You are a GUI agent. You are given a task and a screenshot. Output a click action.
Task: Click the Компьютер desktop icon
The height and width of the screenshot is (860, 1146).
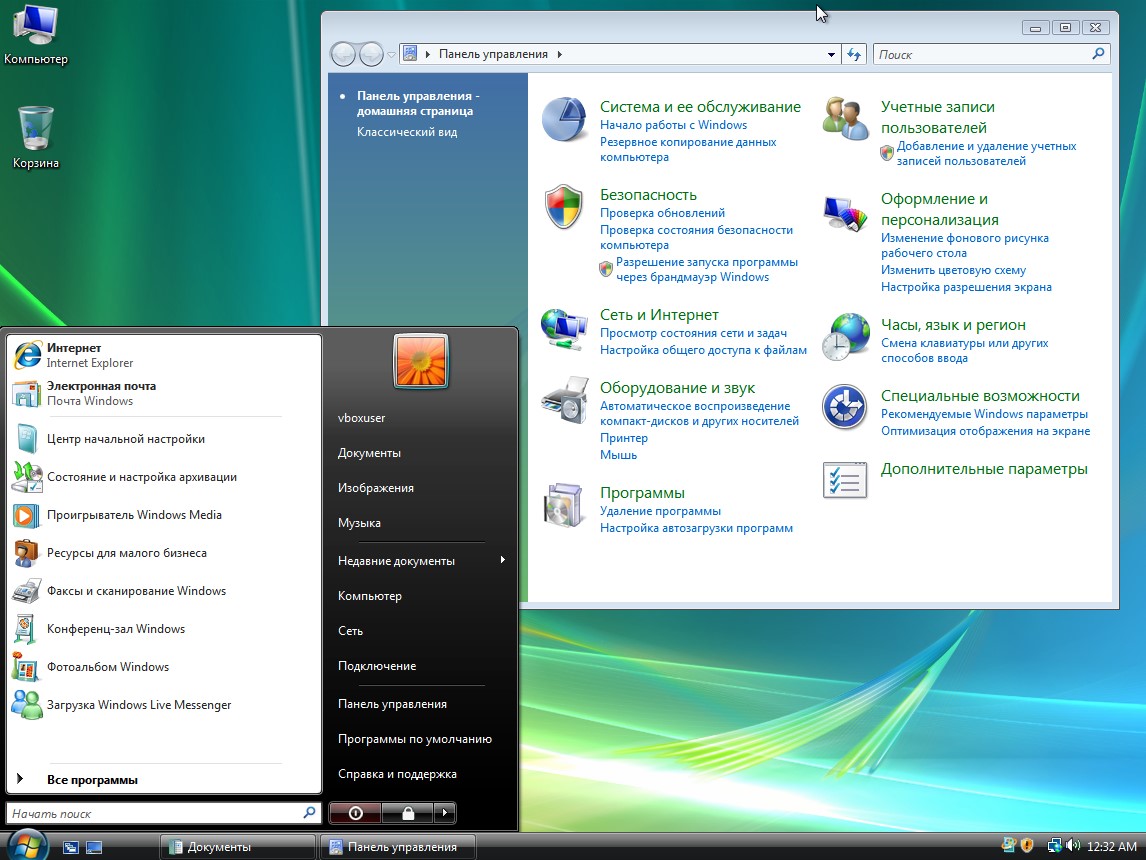[36, 35]
